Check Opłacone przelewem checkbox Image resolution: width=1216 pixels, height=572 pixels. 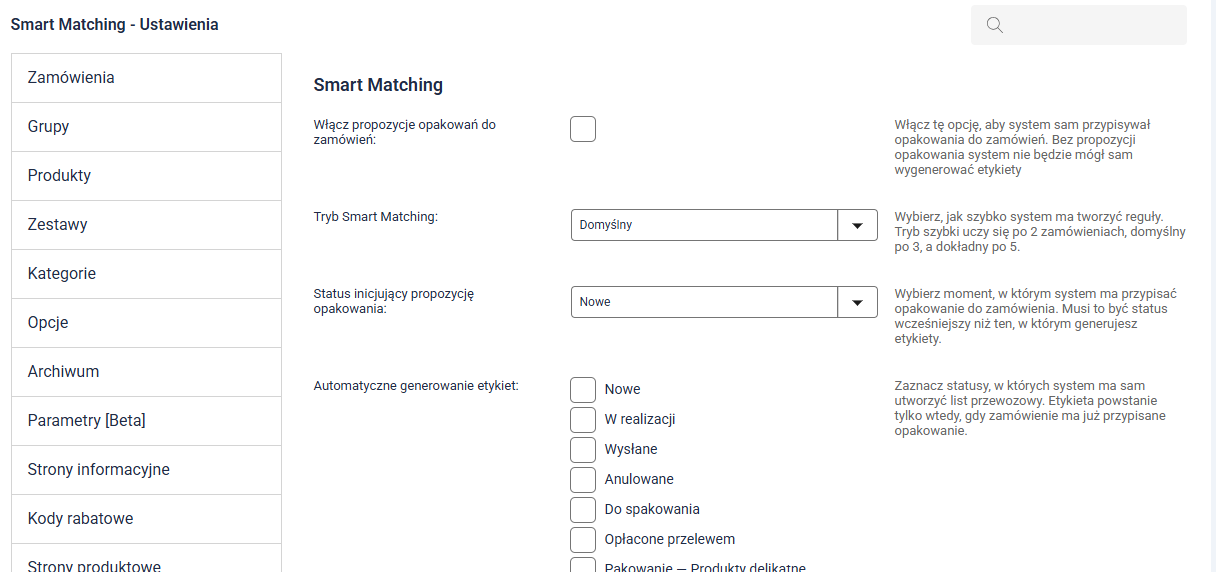tap(583, 539)
